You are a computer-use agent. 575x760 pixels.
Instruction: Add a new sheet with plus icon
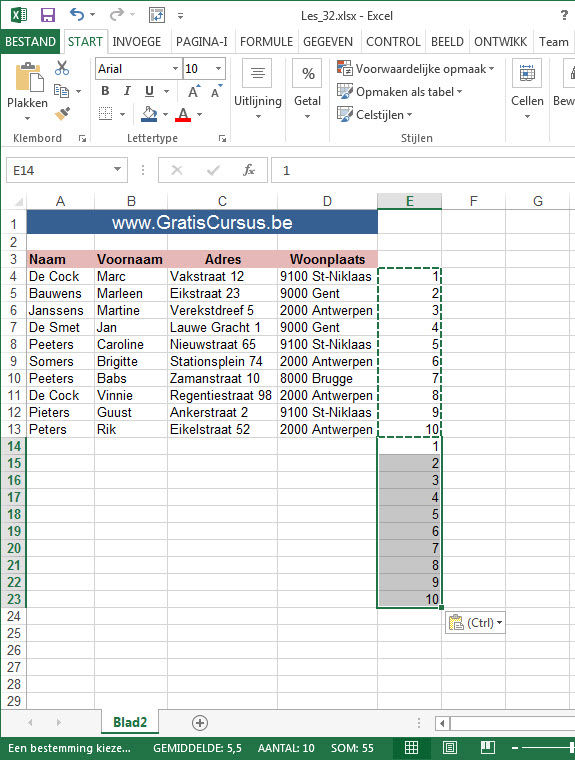point(200,723)
